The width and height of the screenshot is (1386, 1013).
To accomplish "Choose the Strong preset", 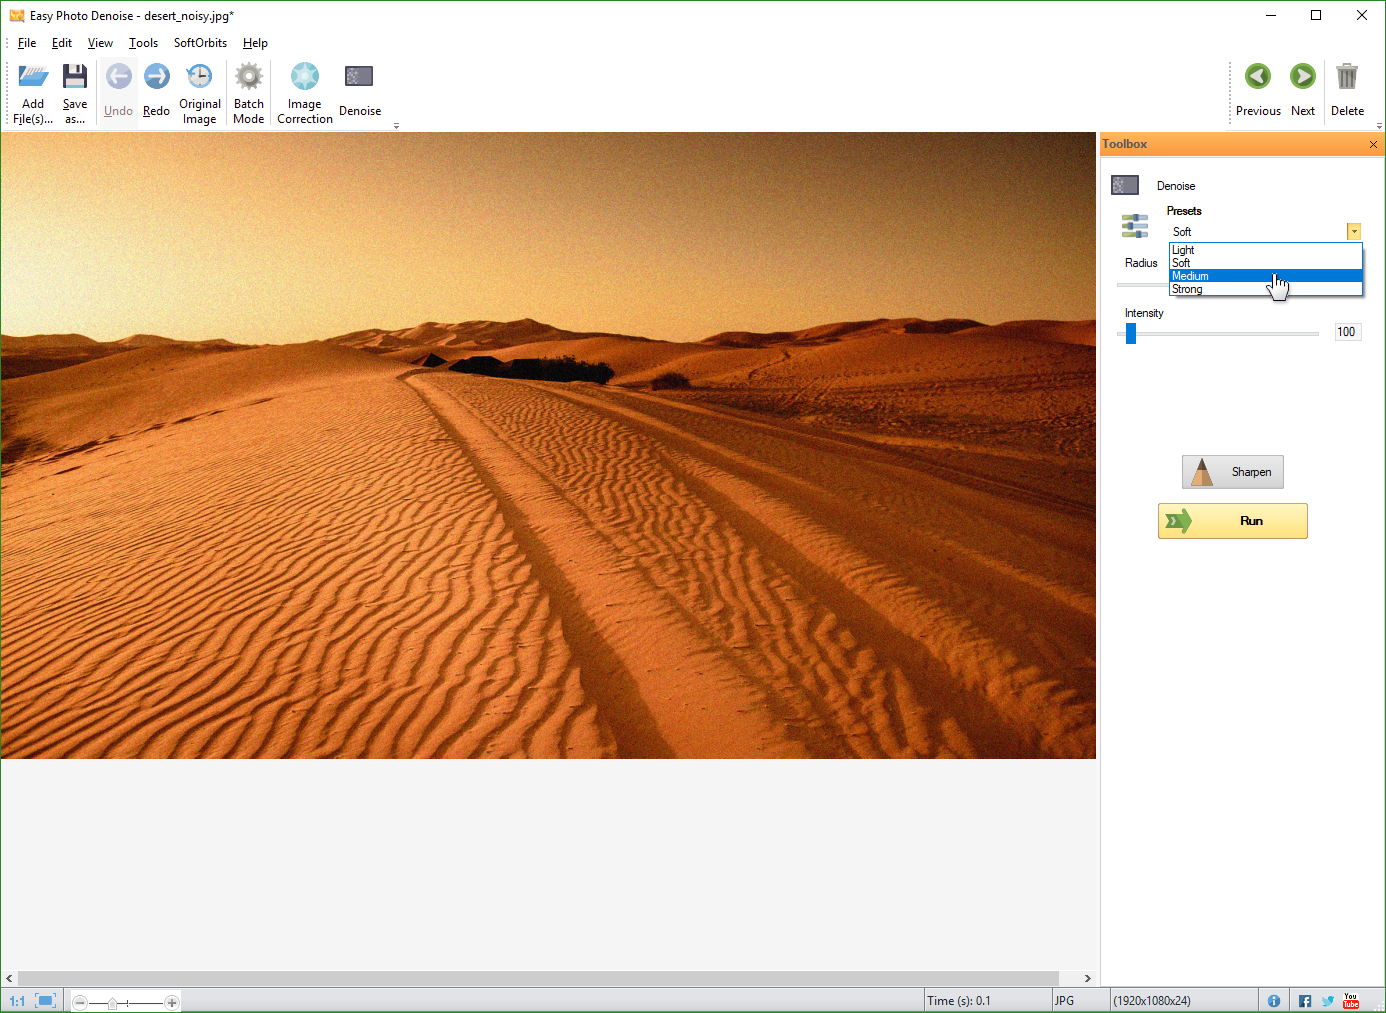I will (1266, 289).
